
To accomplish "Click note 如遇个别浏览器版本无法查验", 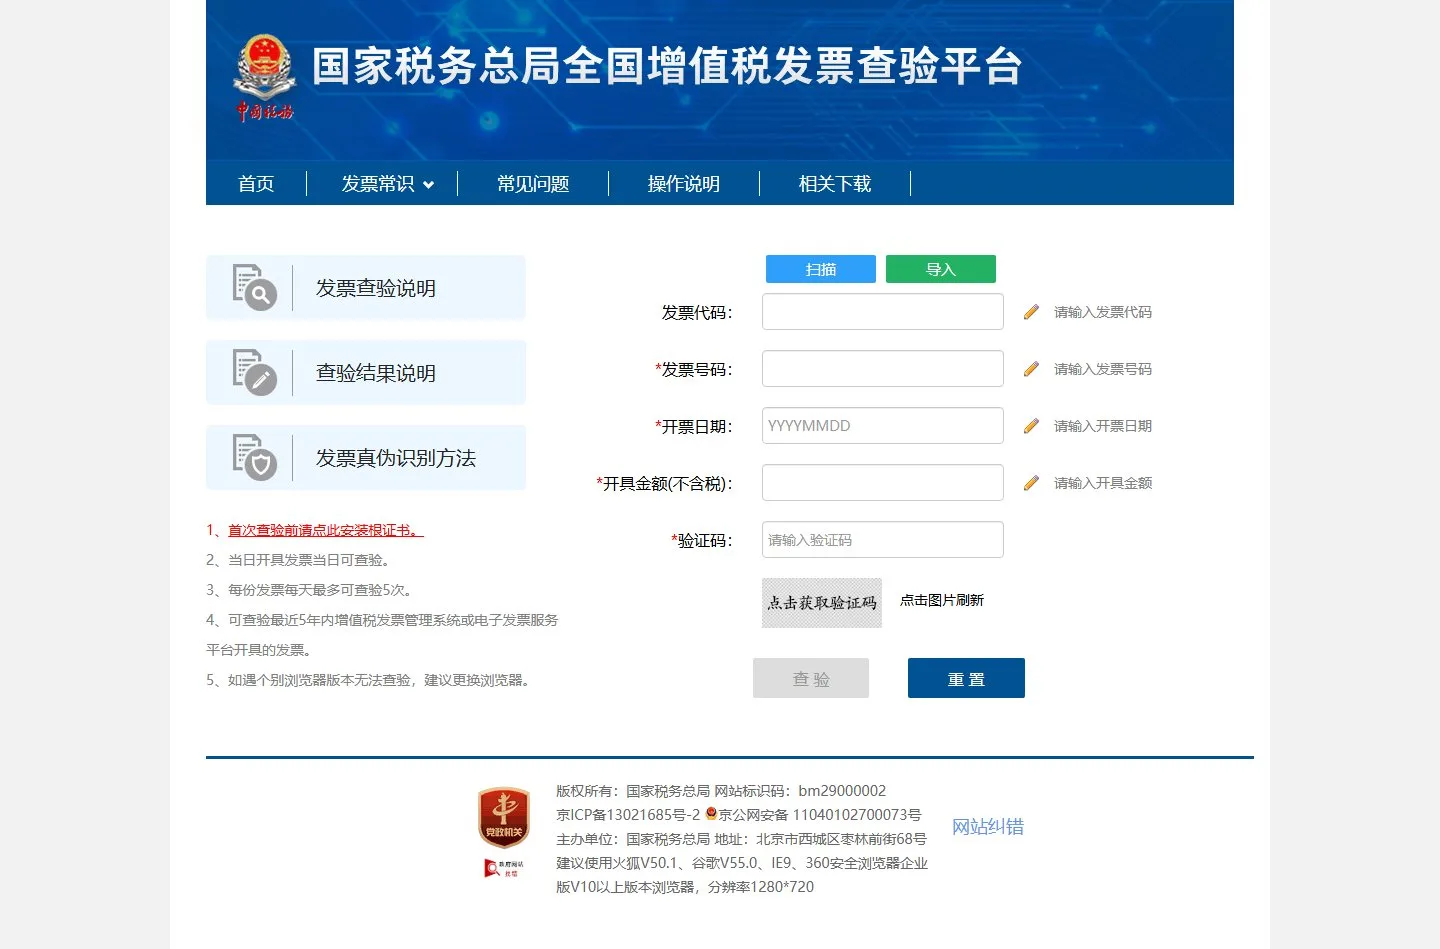I will tap(319, 680).
